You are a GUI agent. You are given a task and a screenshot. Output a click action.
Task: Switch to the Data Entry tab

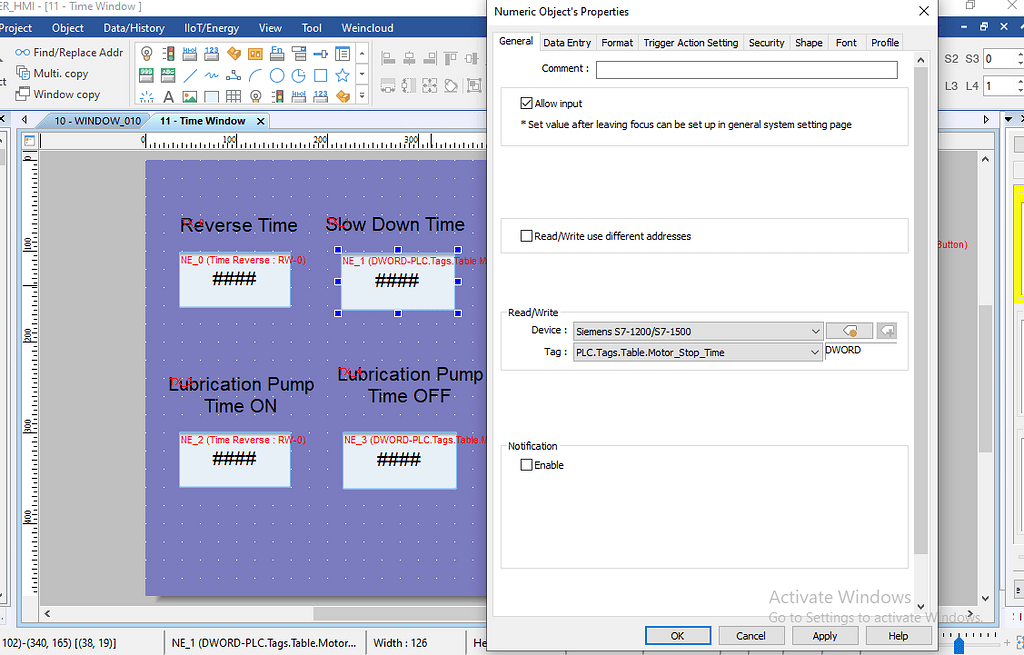pyautogui.click(x=567, y=43)
